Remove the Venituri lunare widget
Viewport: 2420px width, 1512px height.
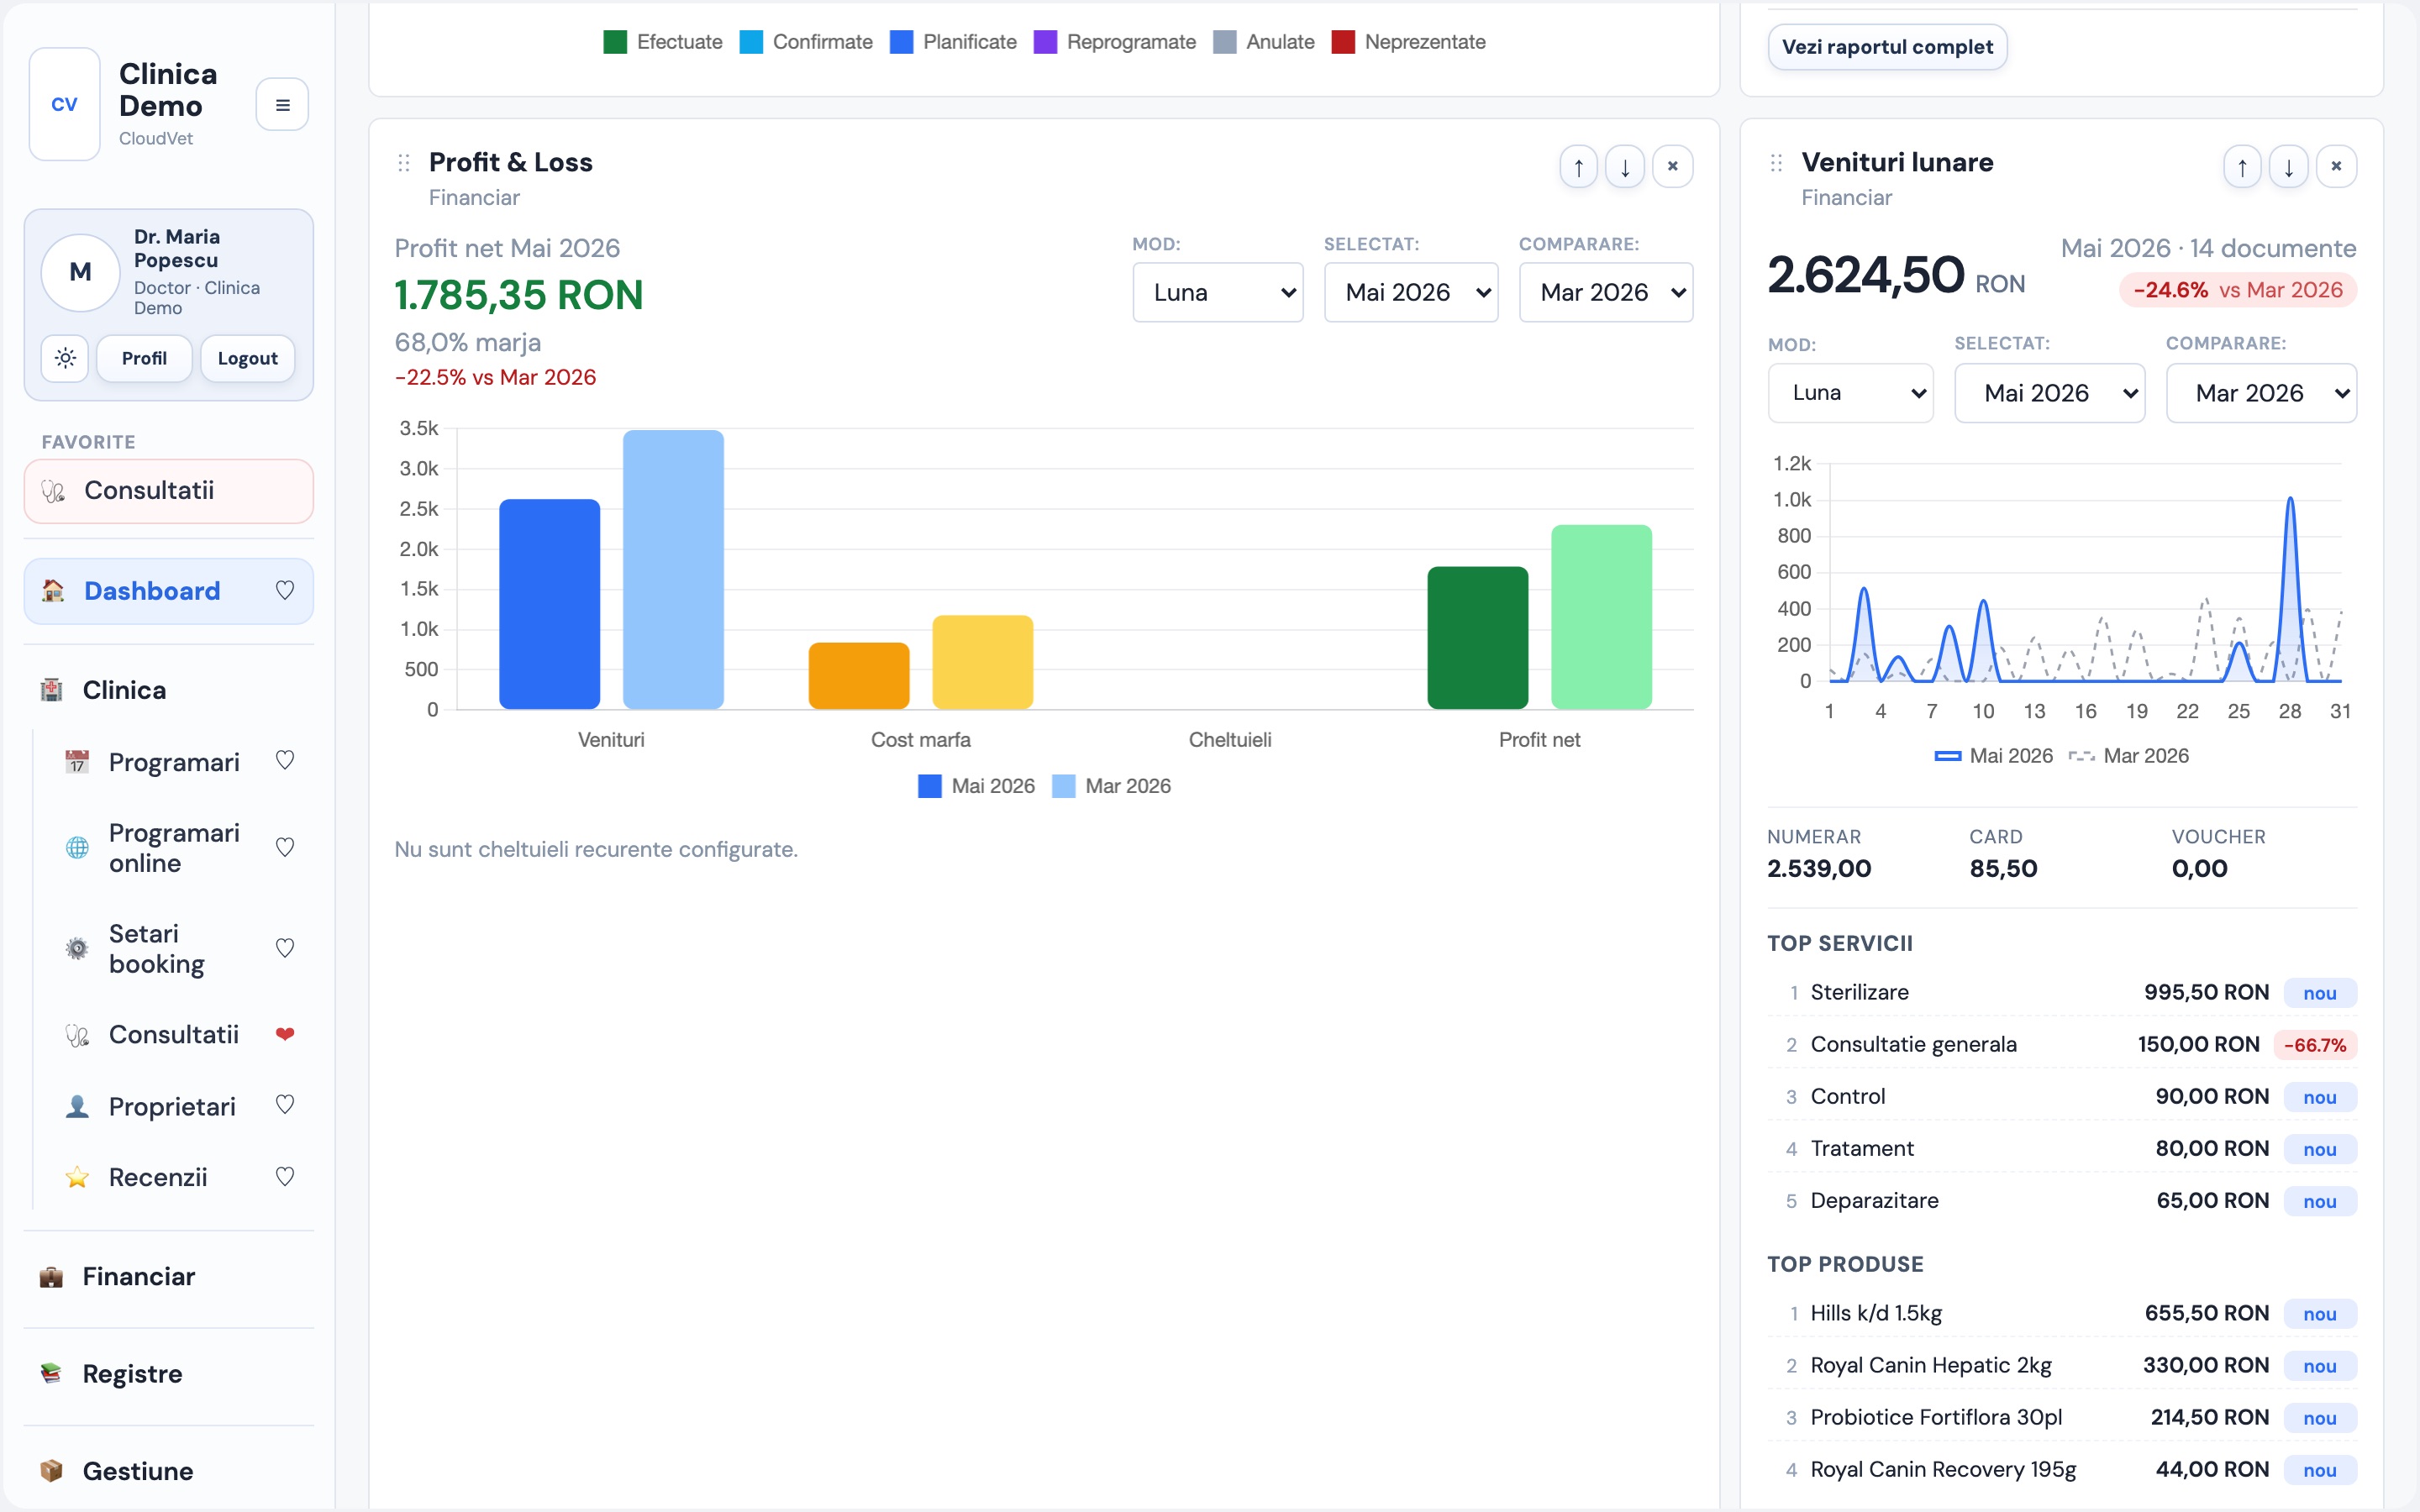[x=2336, y=166]
